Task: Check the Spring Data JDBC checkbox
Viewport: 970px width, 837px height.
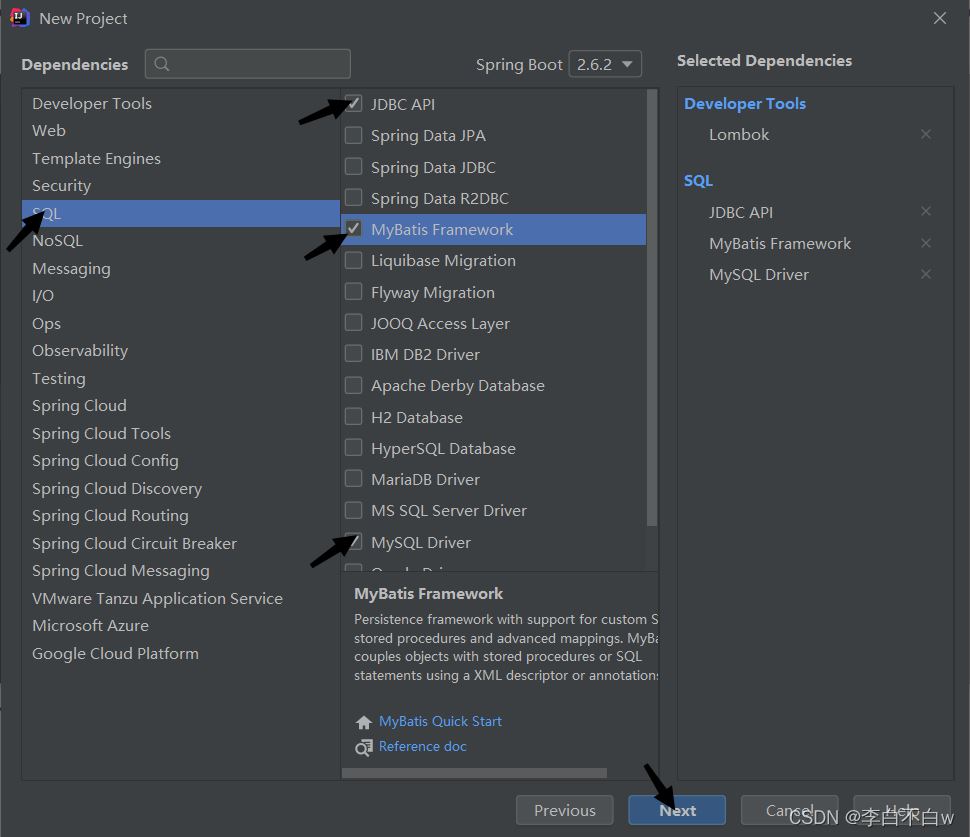Action: 353,166
